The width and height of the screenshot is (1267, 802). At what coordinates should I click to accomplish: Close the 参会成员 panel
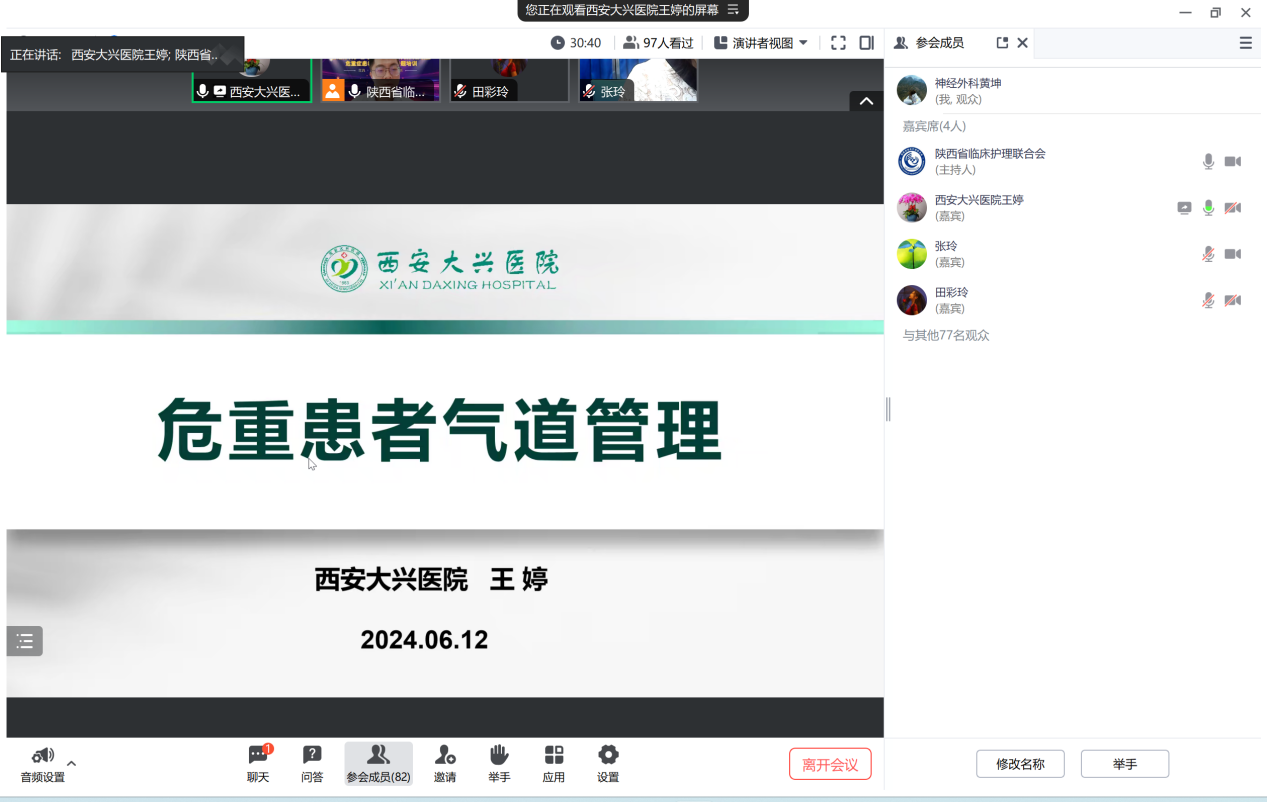click(x=1022, y=43)
